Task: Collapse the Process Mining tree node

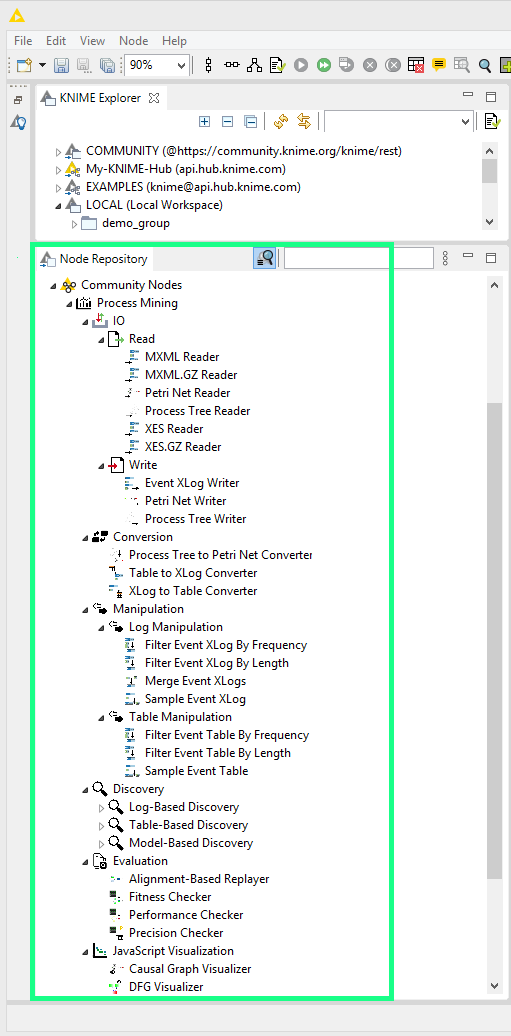Action: pos(69,304)
